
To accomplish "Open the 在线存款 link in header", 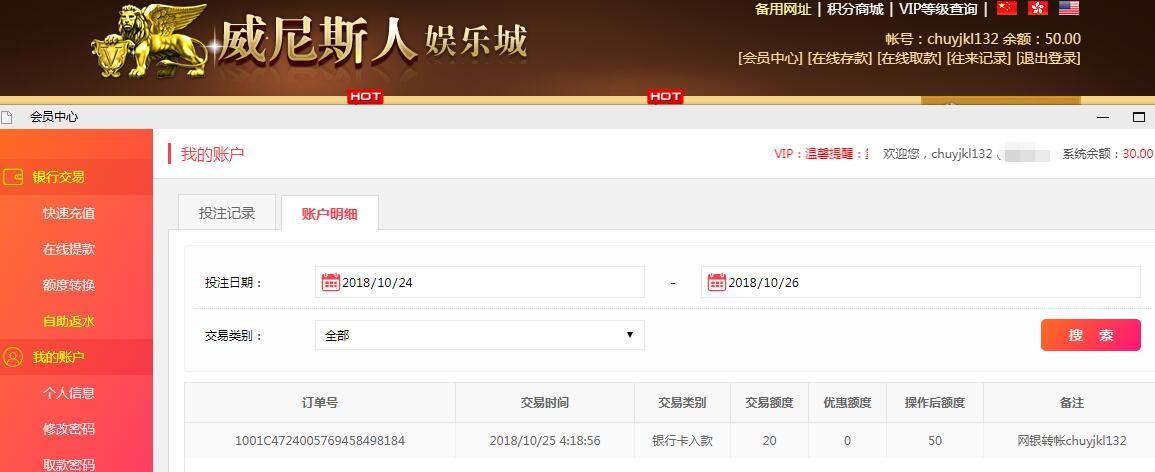I will [839, 58].
